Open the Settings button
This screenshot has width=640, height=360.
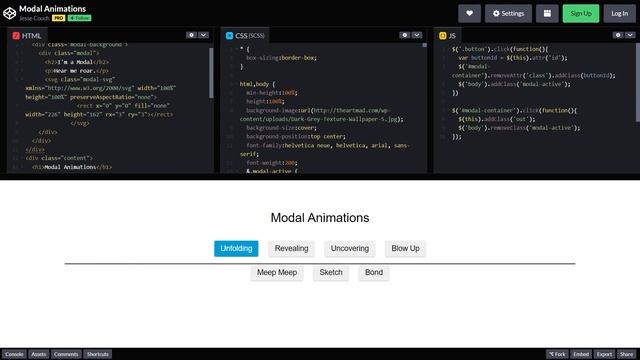point(508,13)
